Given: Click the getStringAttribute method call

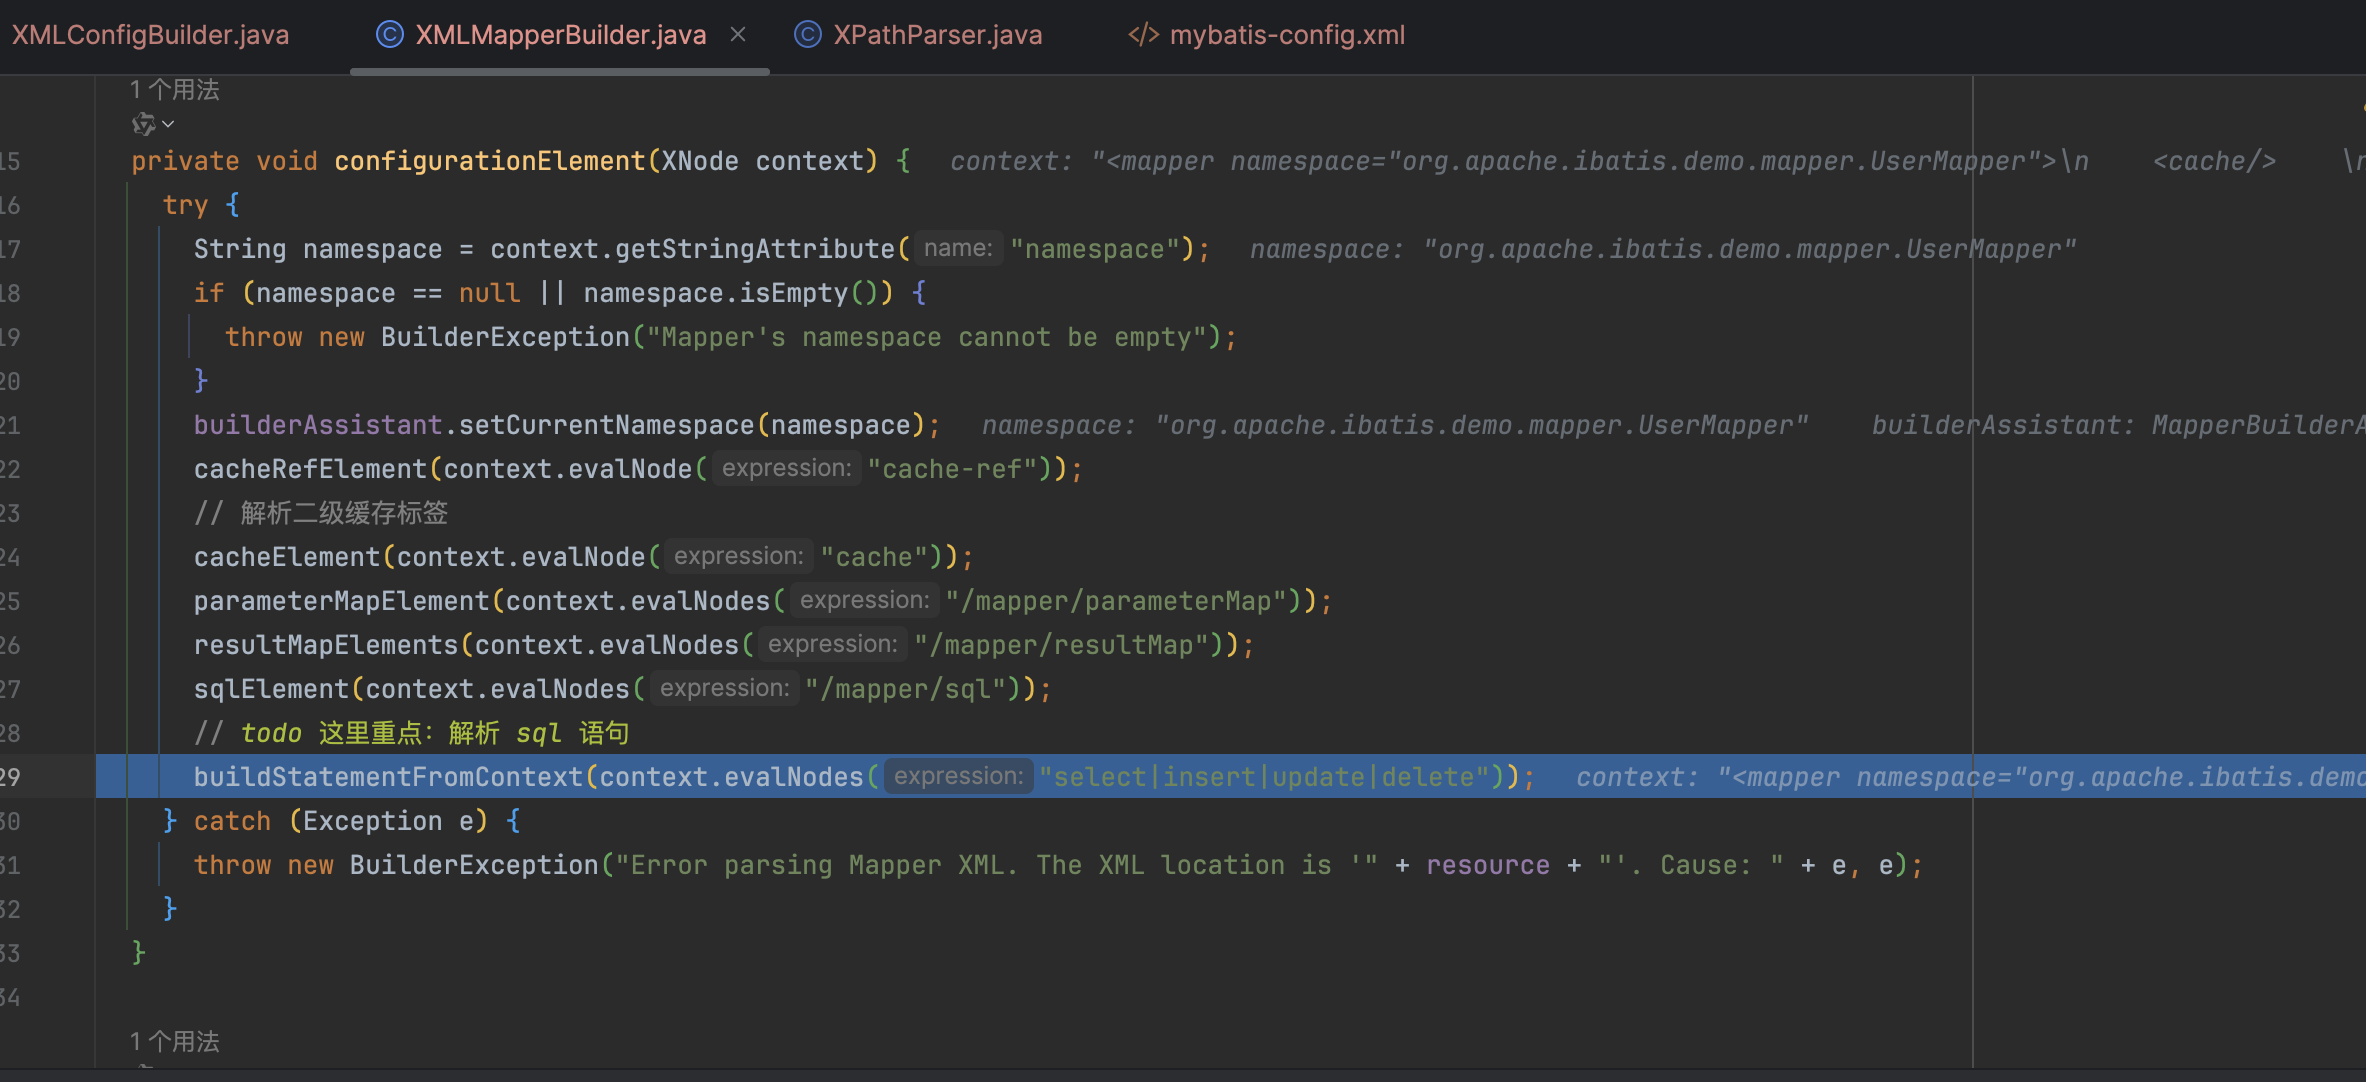Looking at the screenshot, I should [754, 249].
